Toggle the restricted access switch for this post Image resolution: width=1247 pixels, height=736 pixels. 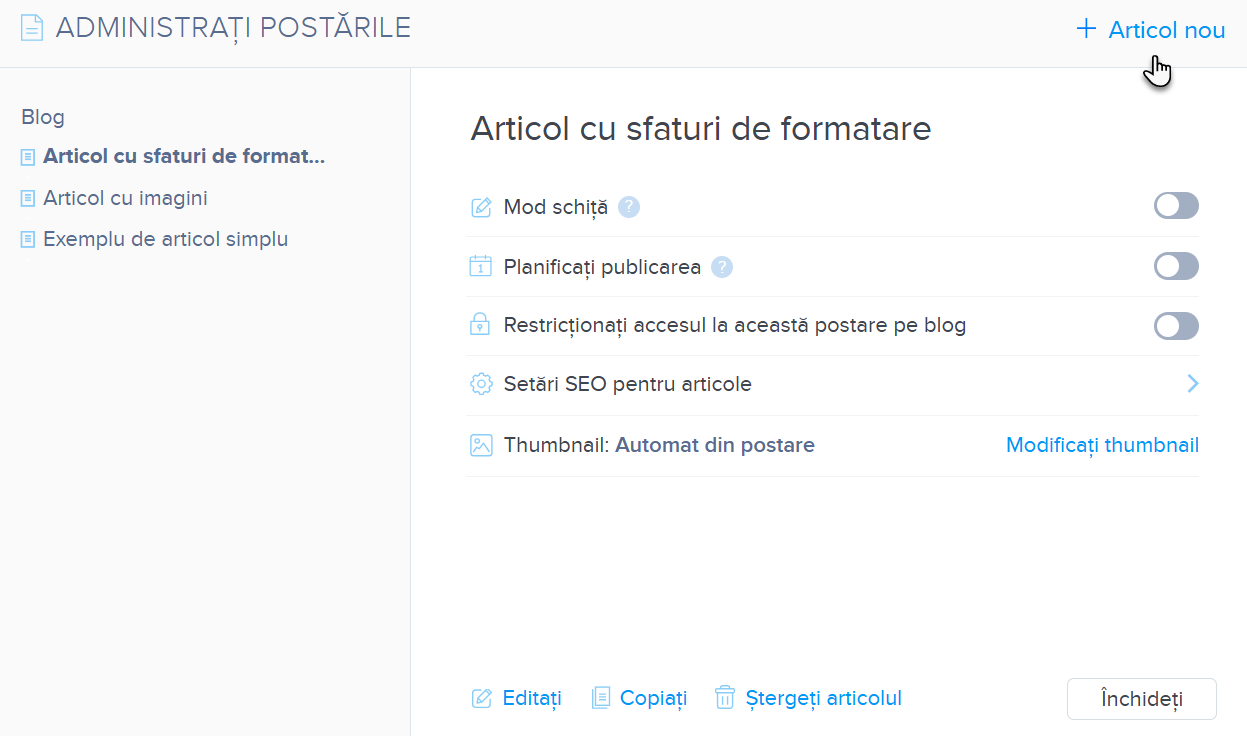(x=1176, y=326)
